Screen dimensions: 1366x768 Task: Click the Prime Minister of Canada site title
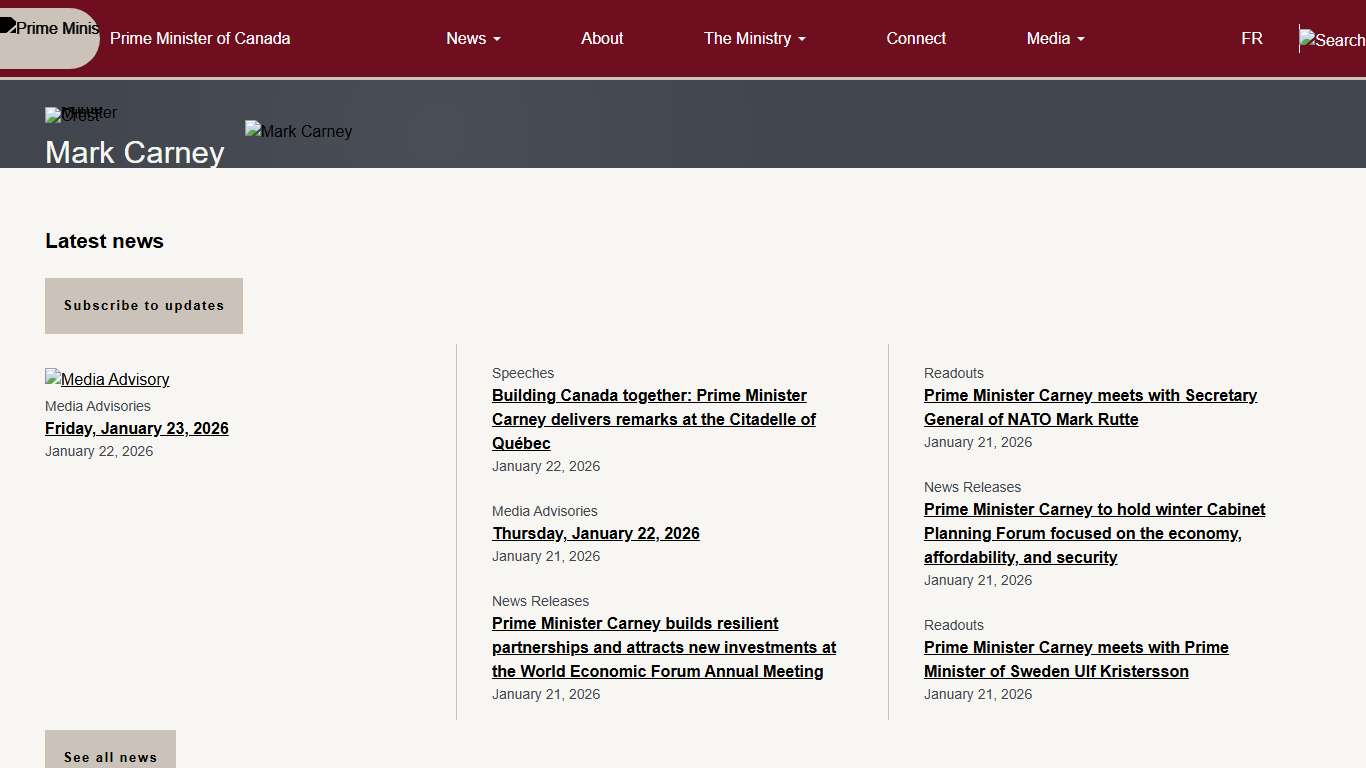click(x=200, y=38)
